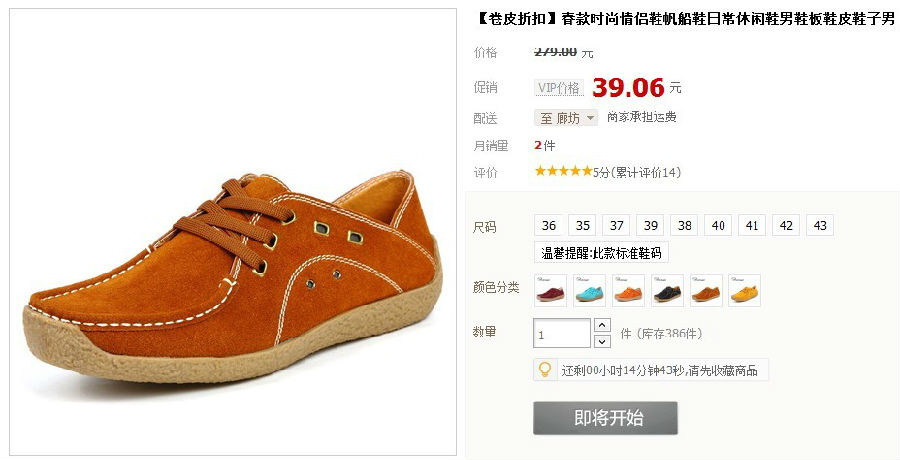Select the black shoe color thumbnail

[667, 290]
